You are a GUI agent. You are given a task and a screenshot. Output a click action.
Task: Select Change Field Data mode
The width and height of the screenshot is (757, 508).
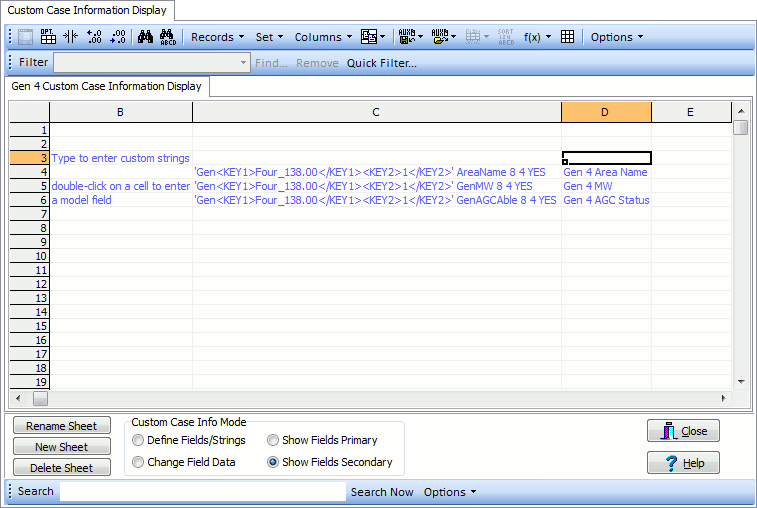click(138, 462)
